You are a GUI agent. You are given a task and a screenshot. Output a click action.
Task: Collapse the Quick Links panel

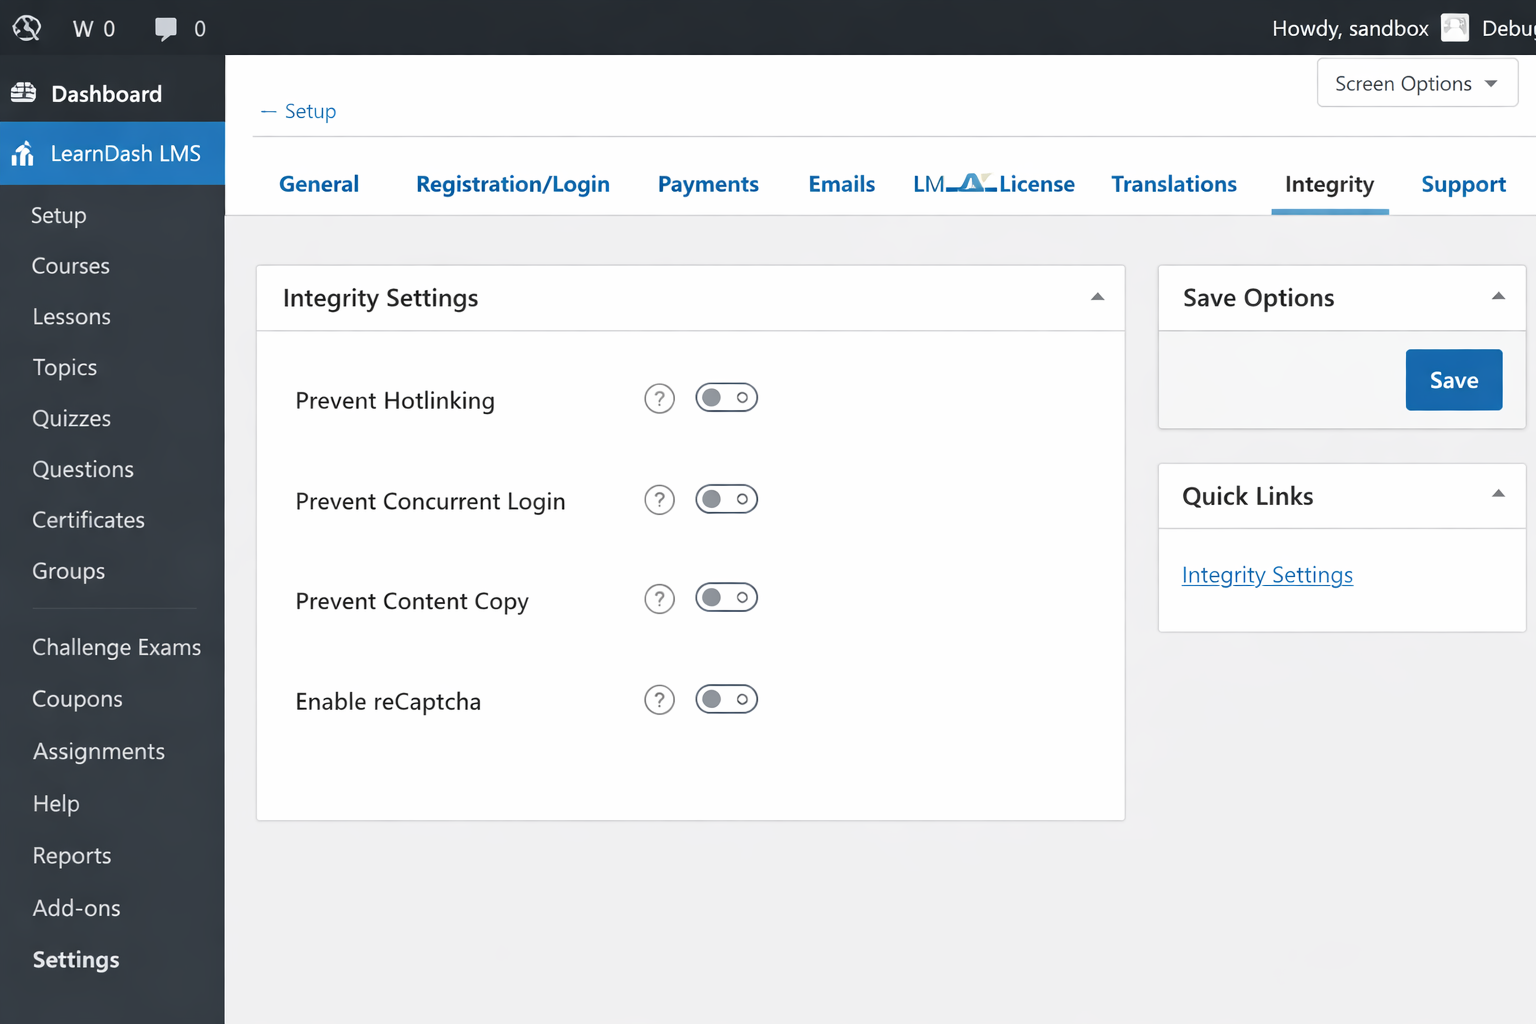pos(1497,494)
